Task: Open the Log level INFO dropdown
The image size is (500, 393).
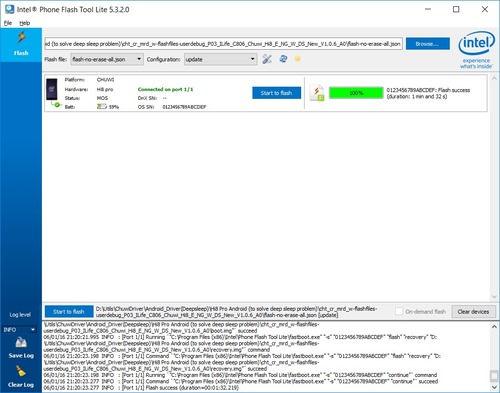Action: point(19,330)
